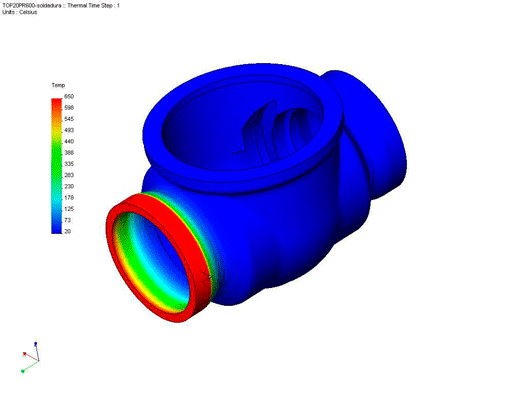Click the 650 legend value
This screenshot has height=393, width=512.
pos(69,96)
